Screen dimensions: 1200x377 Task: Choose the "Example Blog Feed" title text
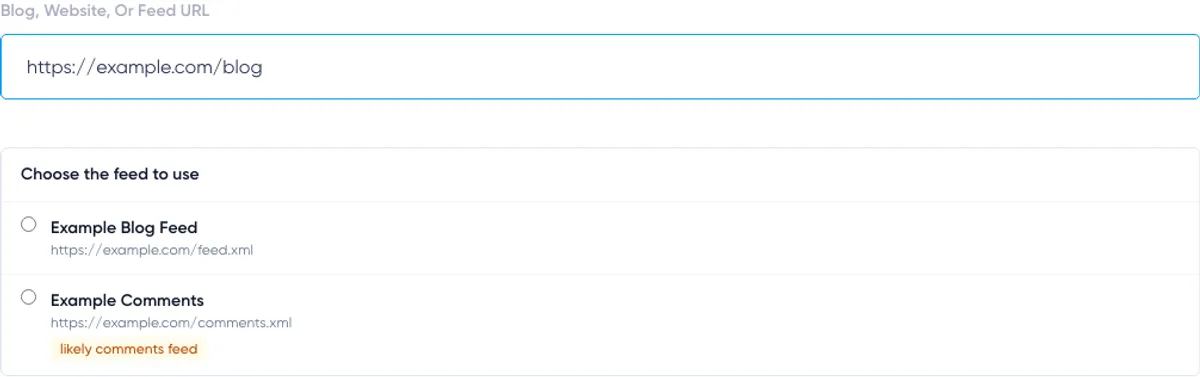tap(124, 228)
